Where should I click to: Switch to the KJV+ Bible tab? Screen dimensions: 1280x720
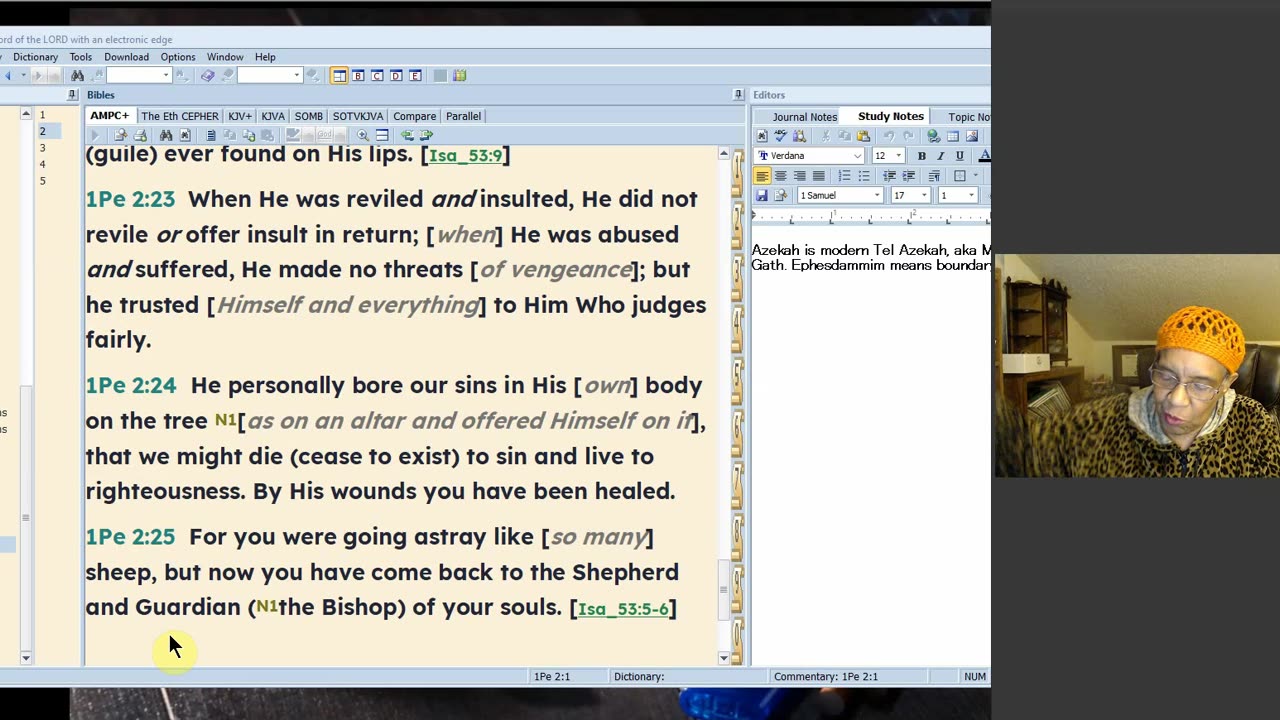click(240, 116)
